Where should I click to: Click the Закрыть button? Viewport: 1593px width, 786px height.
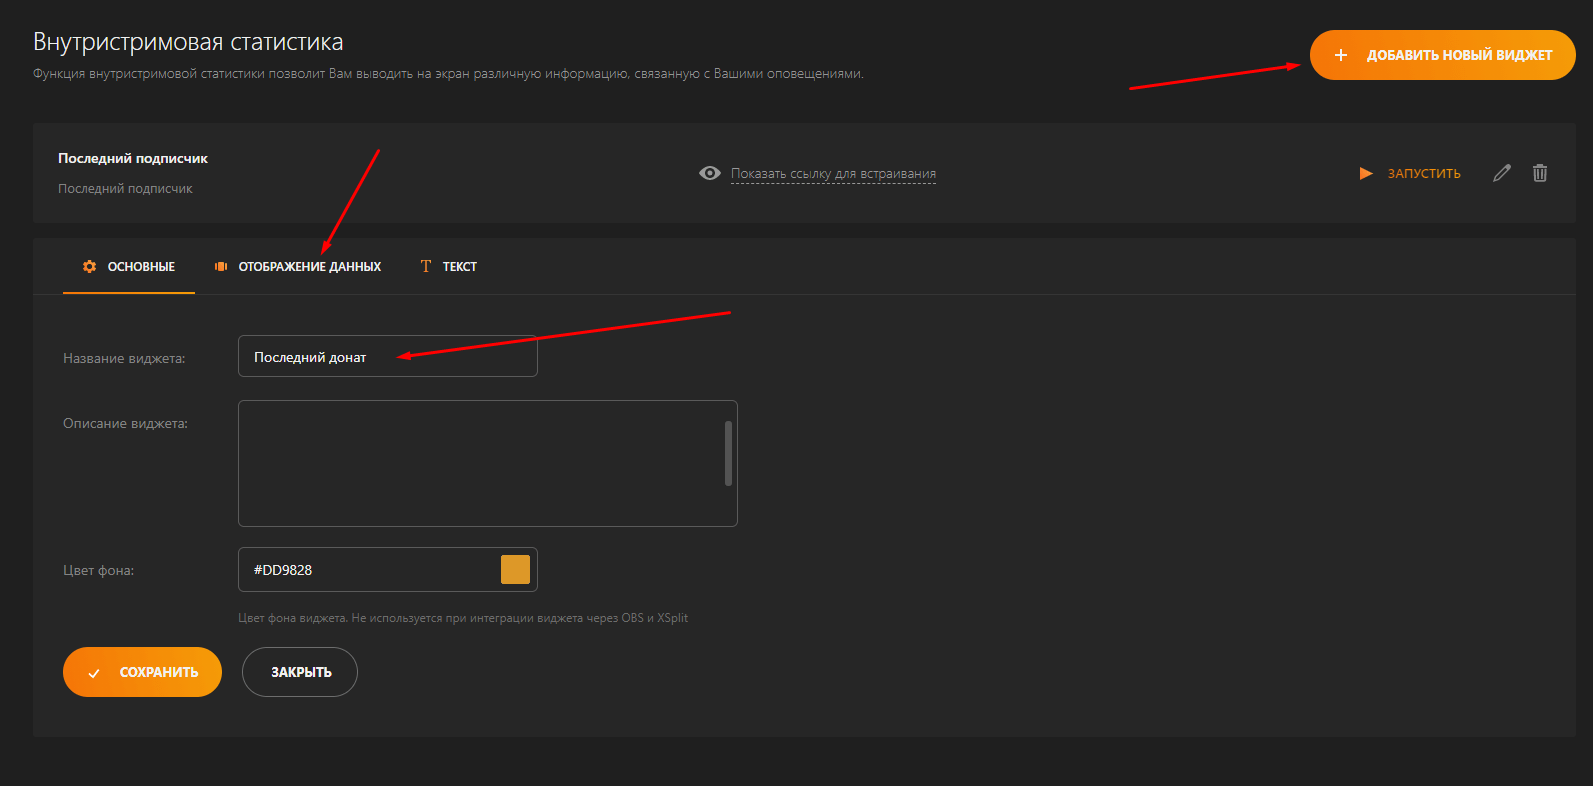(300, 672)
